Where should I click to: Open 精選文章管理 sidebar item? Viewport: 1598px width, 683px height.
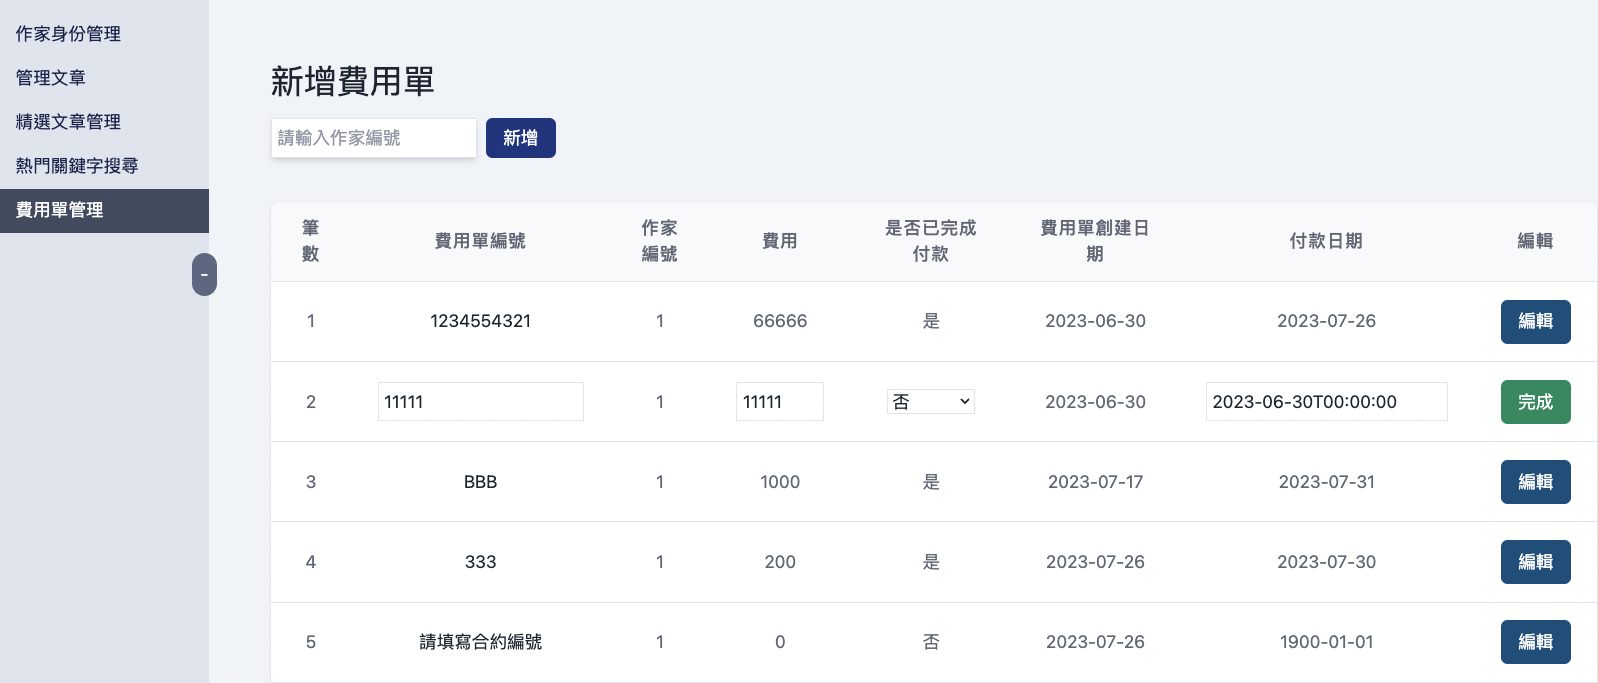point(68,122)
